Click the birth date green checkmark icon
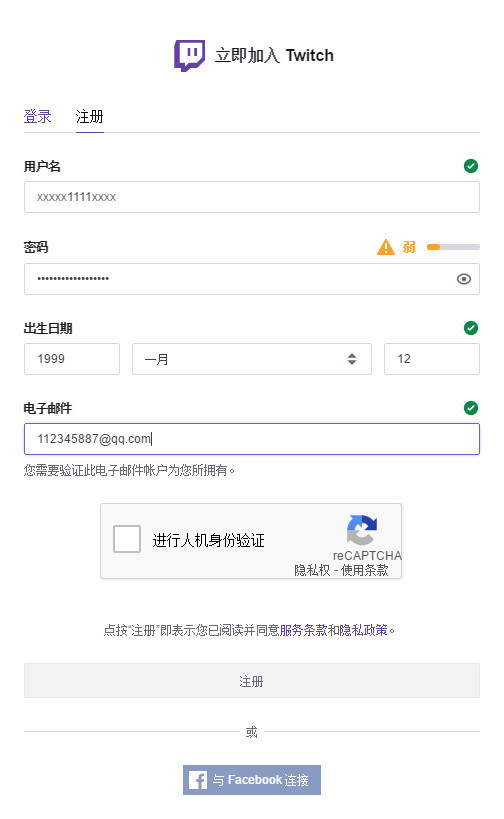504x819 pixels. pyautogui.click(x=471, y=328)
